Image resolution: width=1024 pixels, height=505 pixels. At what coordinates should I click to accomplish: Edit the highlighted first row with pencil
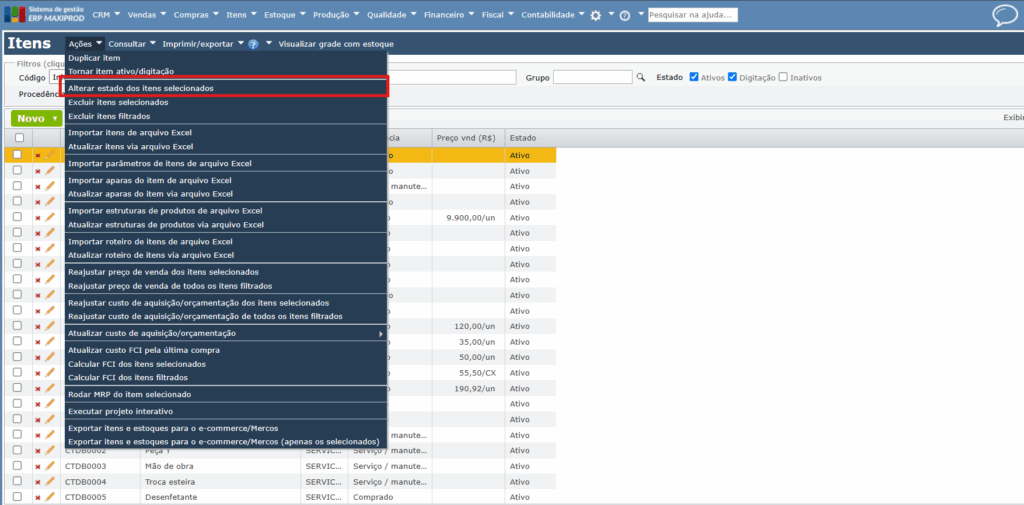coord(50,155)
